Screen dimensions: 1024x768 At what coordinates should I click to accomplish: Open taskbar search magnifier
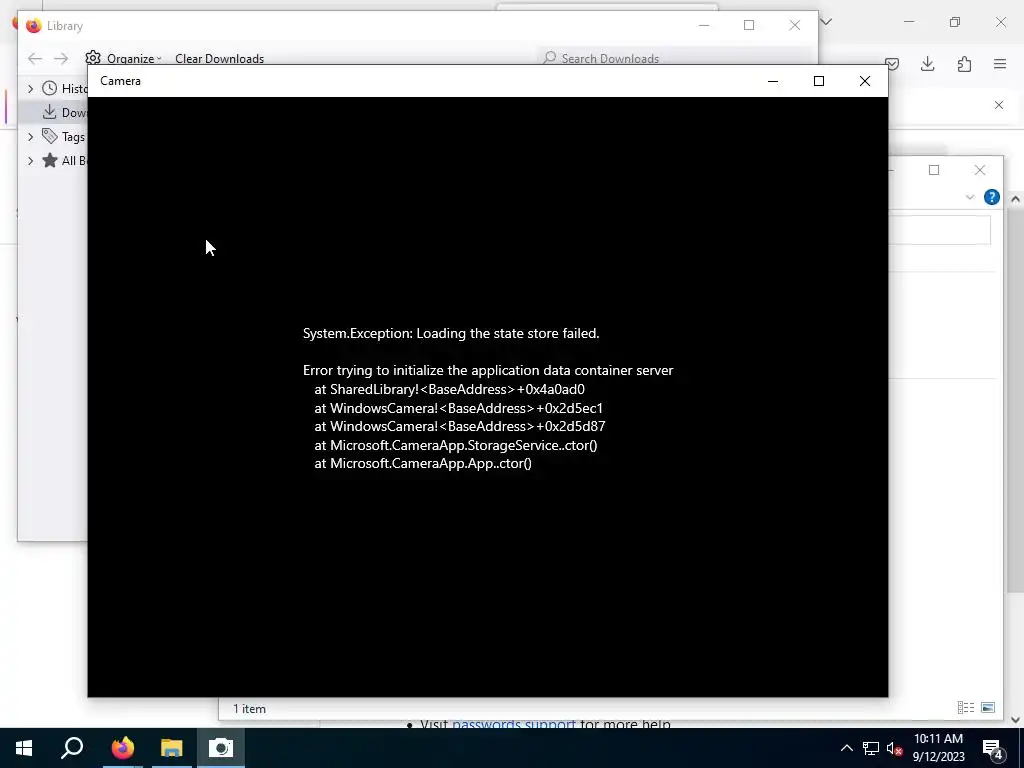(x=72, y=748)
